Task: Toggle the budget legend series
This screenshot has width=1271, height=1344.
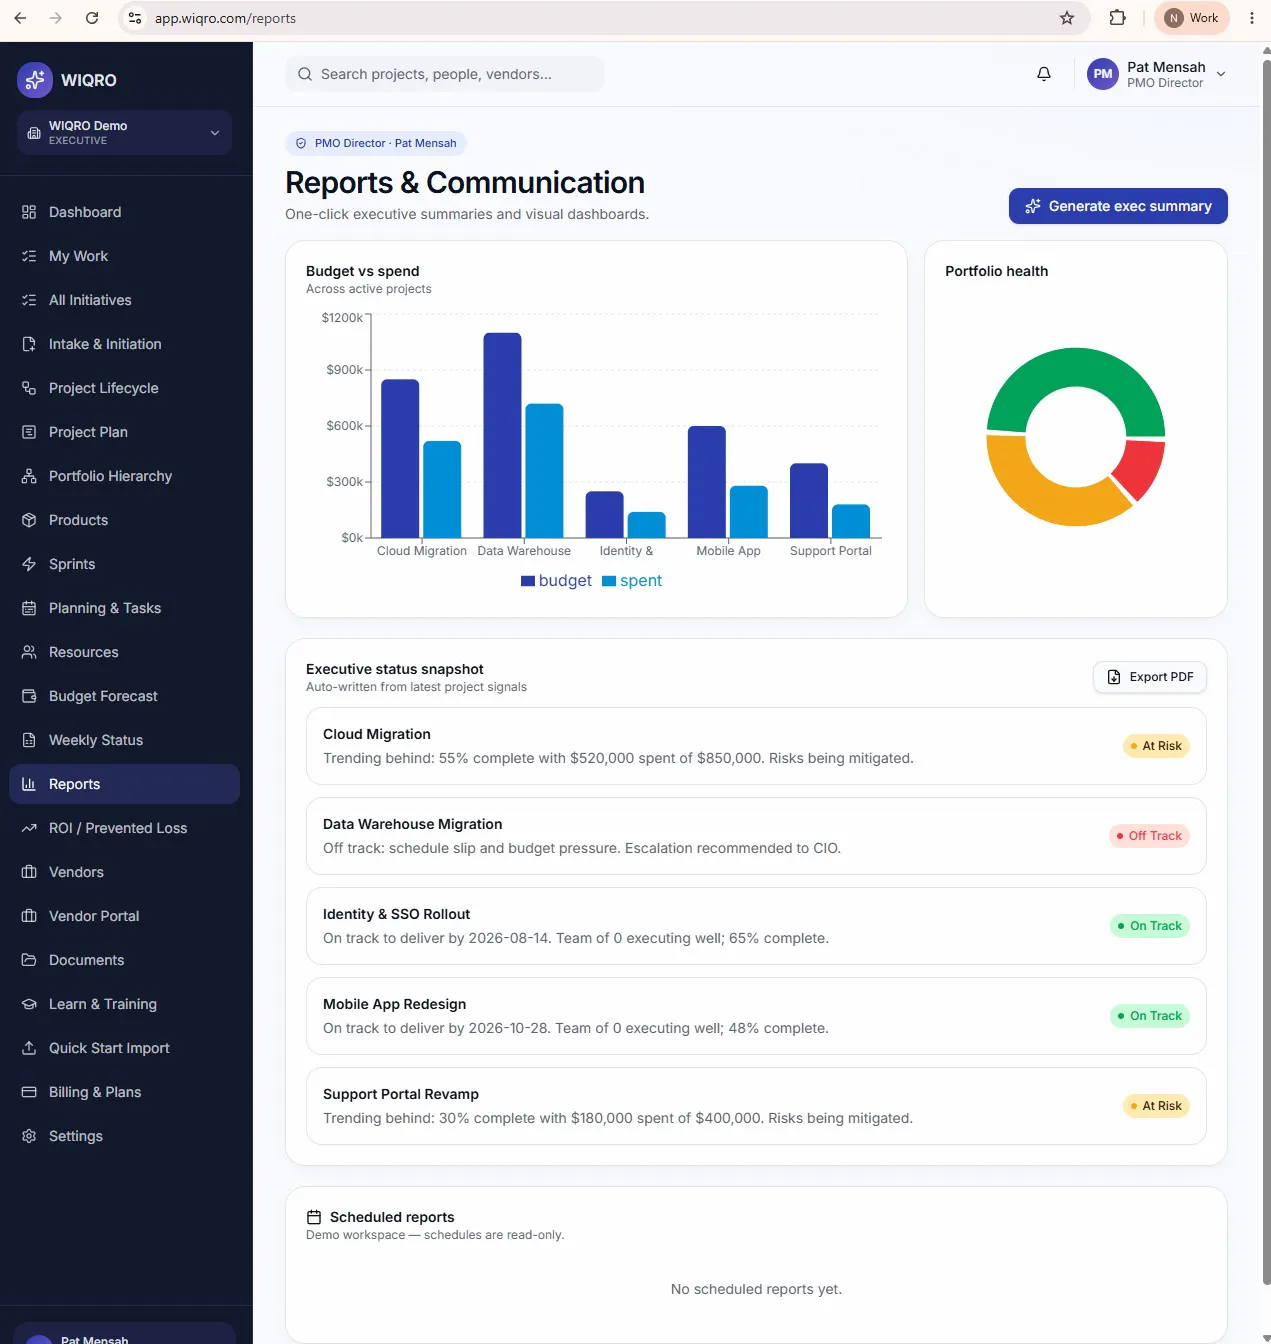Action: click(x=556, y=581)
